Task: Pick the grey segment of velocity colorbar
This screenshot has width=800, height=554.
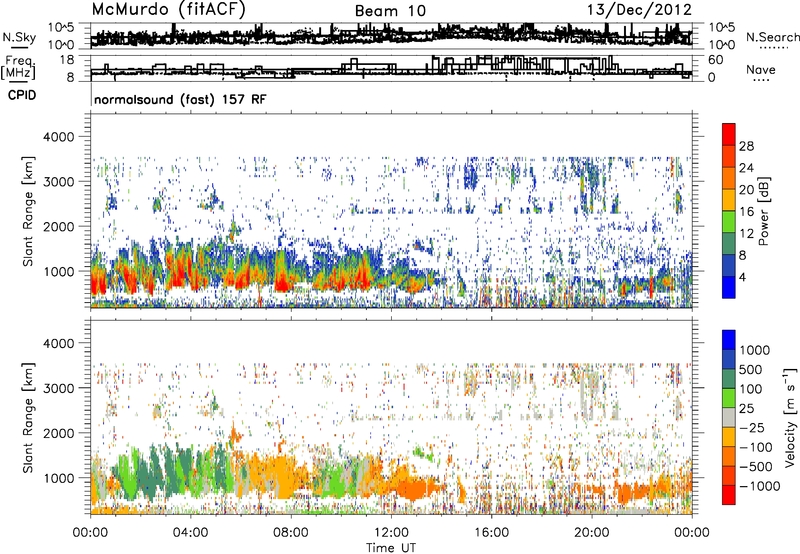Action: [x=729, y=418]
